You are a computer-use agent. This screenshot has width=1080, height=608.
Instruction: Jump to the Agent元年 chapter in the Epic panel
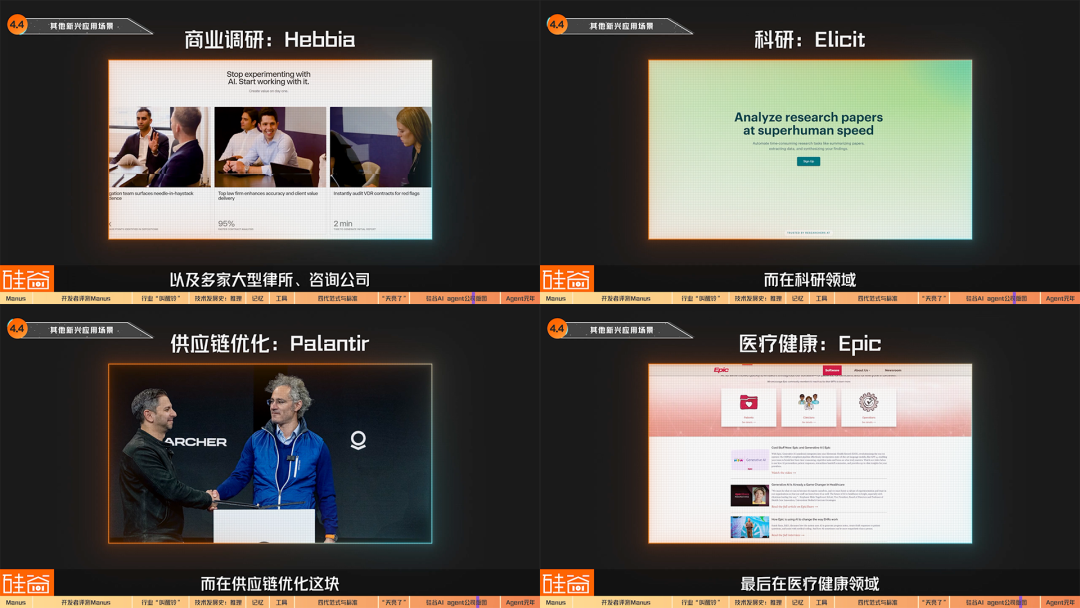click(1060, 602)
